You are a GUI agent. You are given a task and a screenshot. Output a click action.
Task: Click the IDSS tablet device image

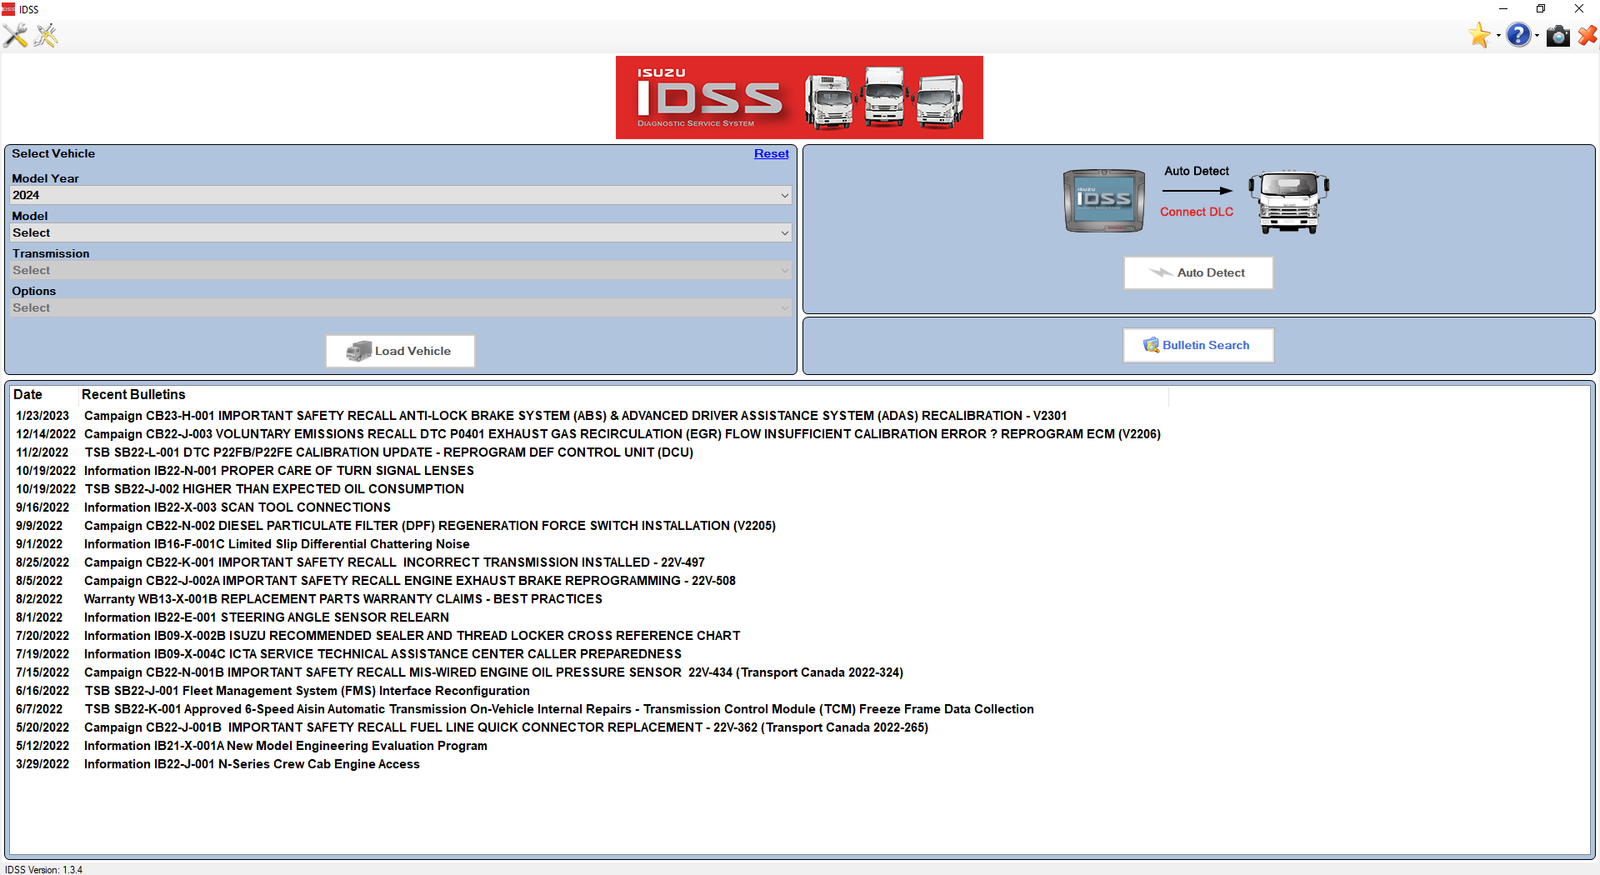point(1104,201)
